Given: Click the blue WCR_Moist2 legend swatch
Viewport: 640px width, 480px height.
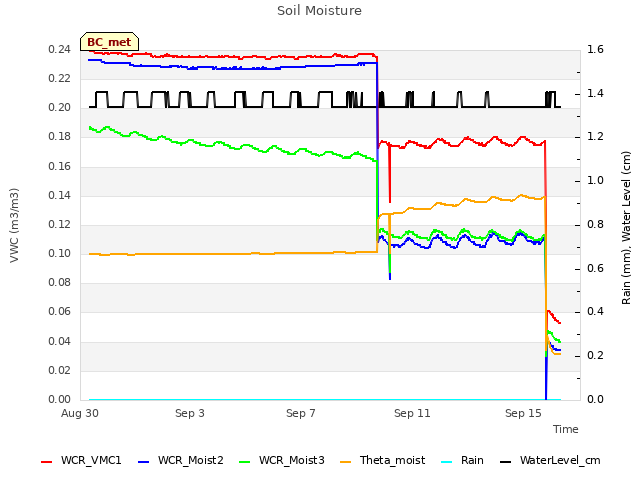Looking at the screenshot, I should [x=144, y=462].
